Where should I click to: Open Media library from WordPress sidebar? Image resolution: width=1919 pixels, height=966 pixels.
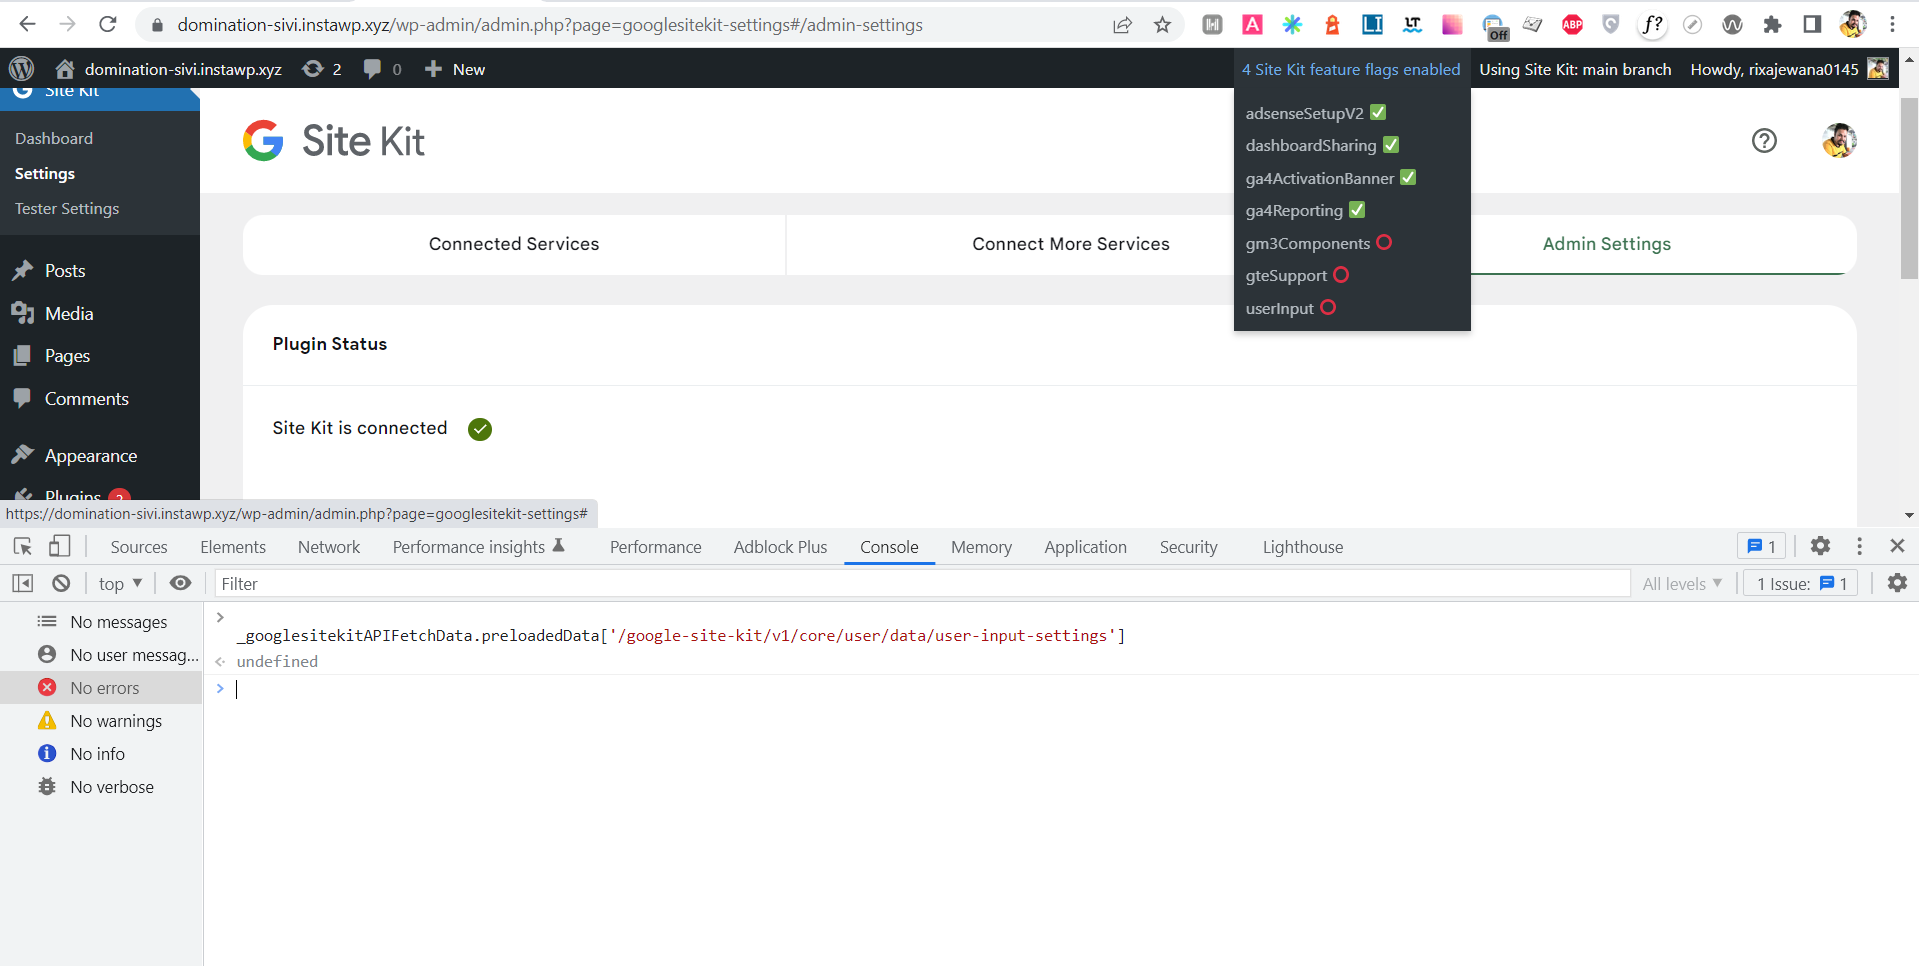[x=67, y=313]
